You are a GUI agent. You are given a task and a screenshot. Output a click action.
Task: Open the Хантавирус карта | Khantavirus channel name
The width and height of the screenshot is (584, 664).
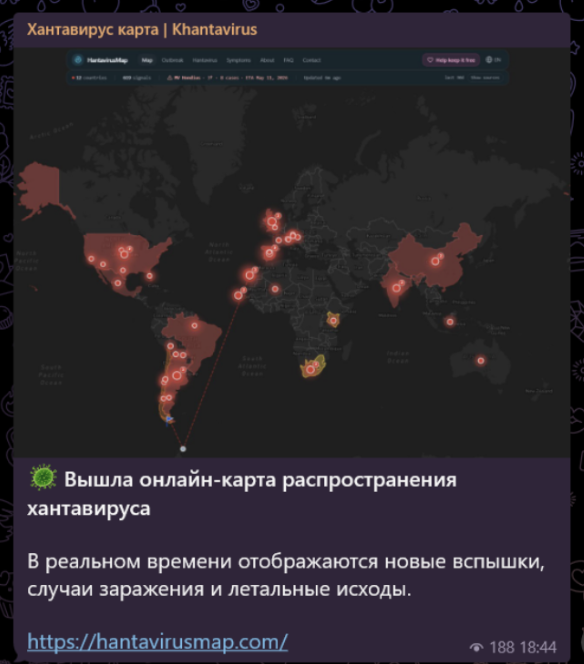142,30
